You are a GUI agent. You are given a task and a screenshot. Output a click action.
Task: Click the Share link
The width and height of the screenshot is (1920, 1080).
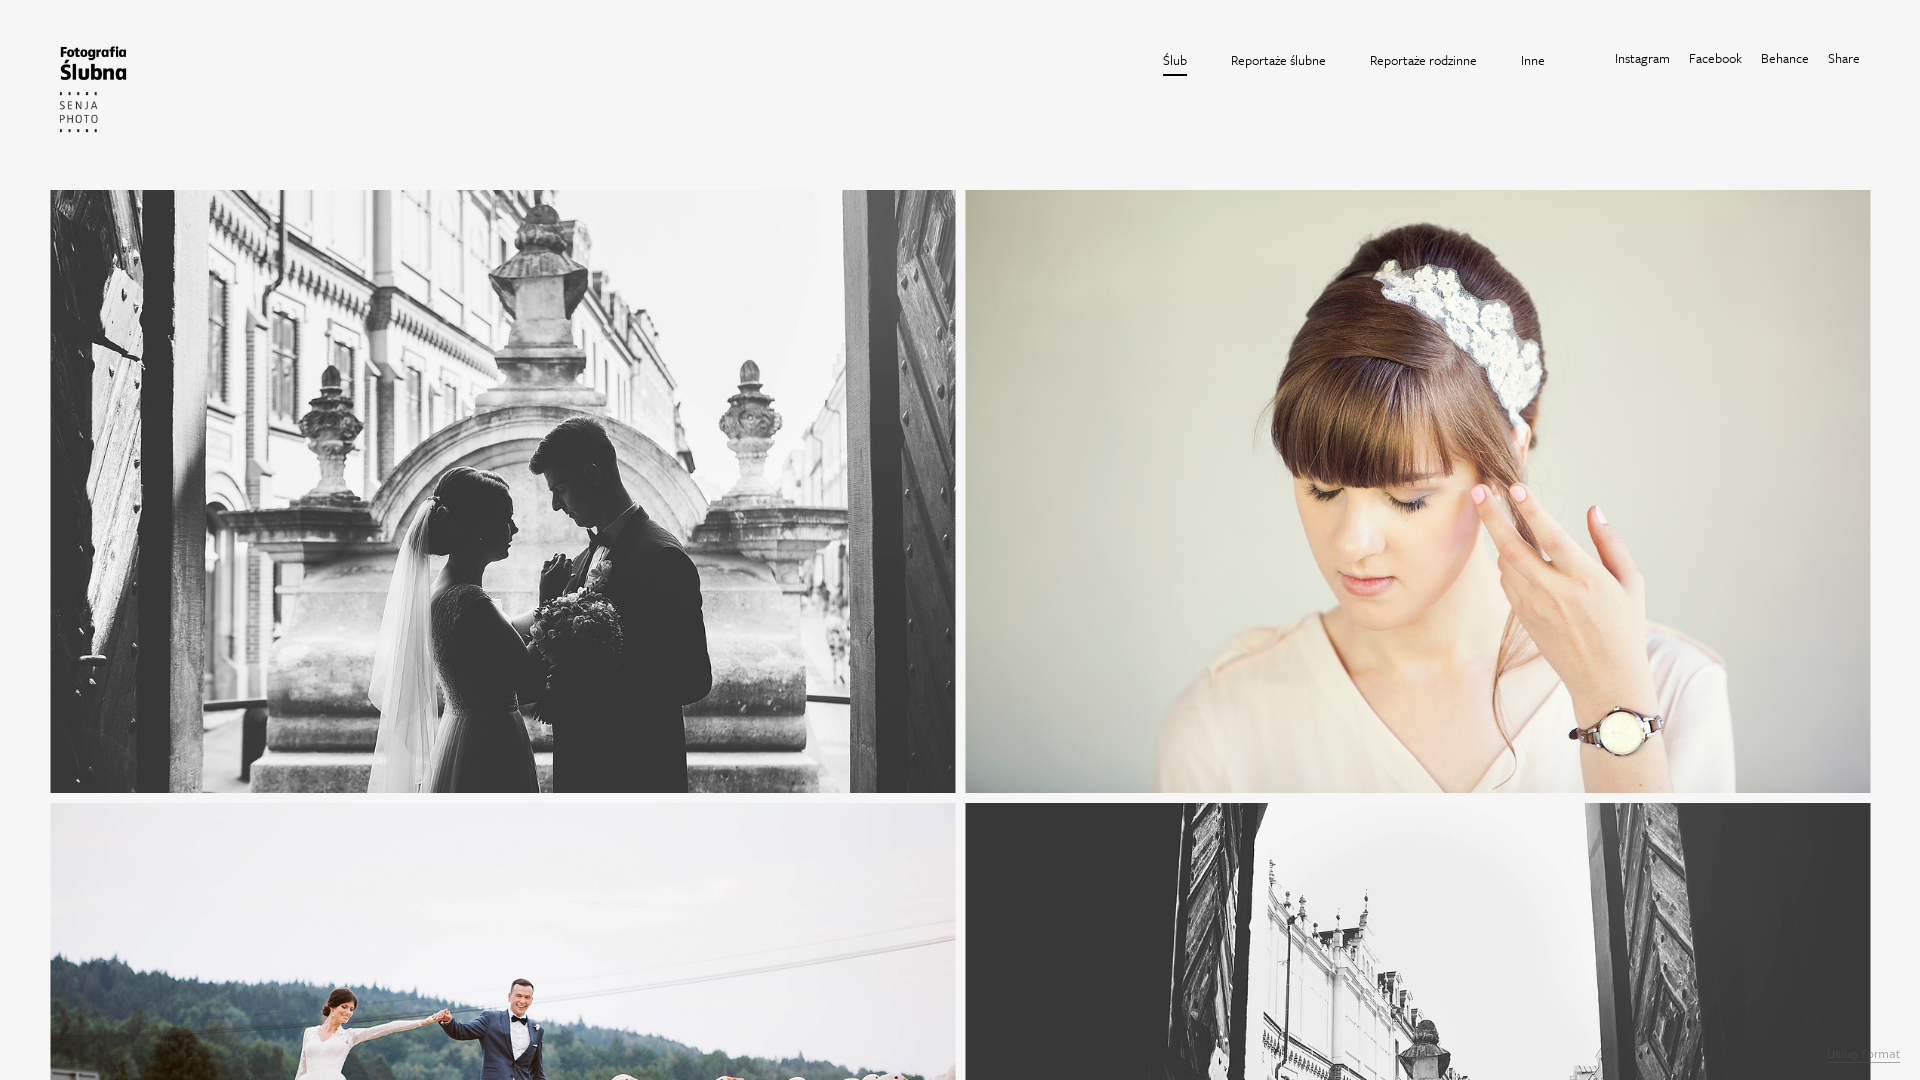point(1843,59)
